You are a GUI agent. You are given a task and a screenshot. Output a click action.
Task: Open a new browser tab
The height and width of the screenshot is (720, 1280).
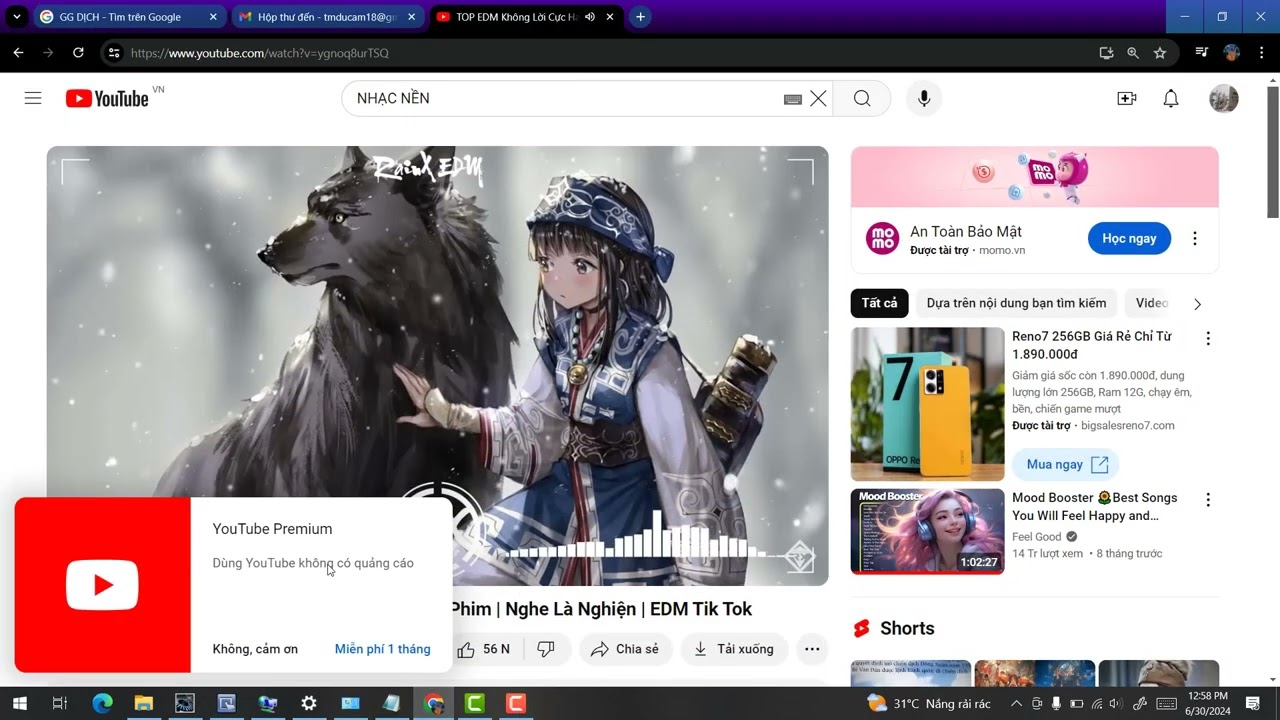point(640,17)
